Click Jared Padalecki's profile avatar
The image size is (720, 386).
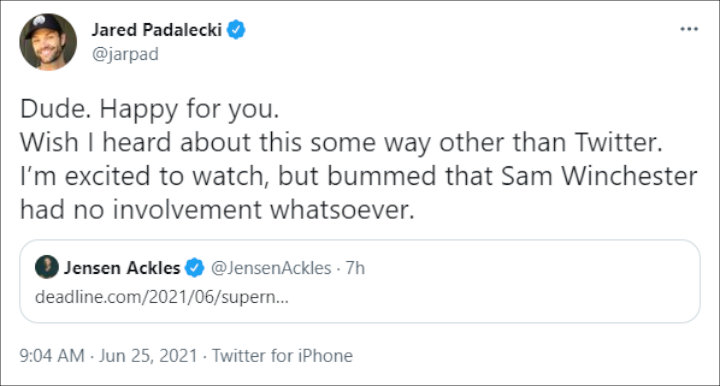[48, 42]
